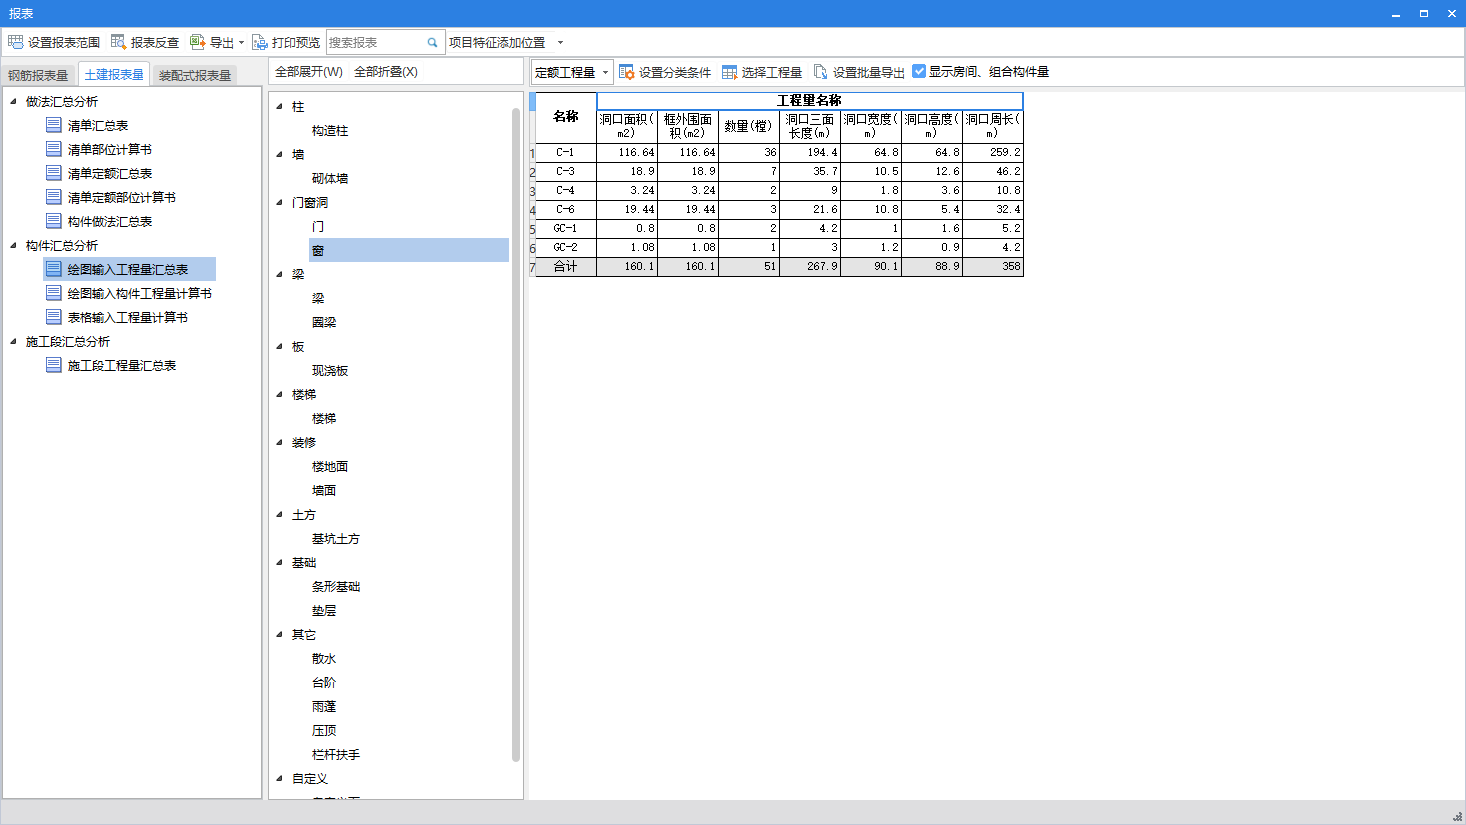The width and height of the screenshot is (1466, 825).
Task: Collapse the 做法汇总分析 tree node
Action: tap(13, 101)
